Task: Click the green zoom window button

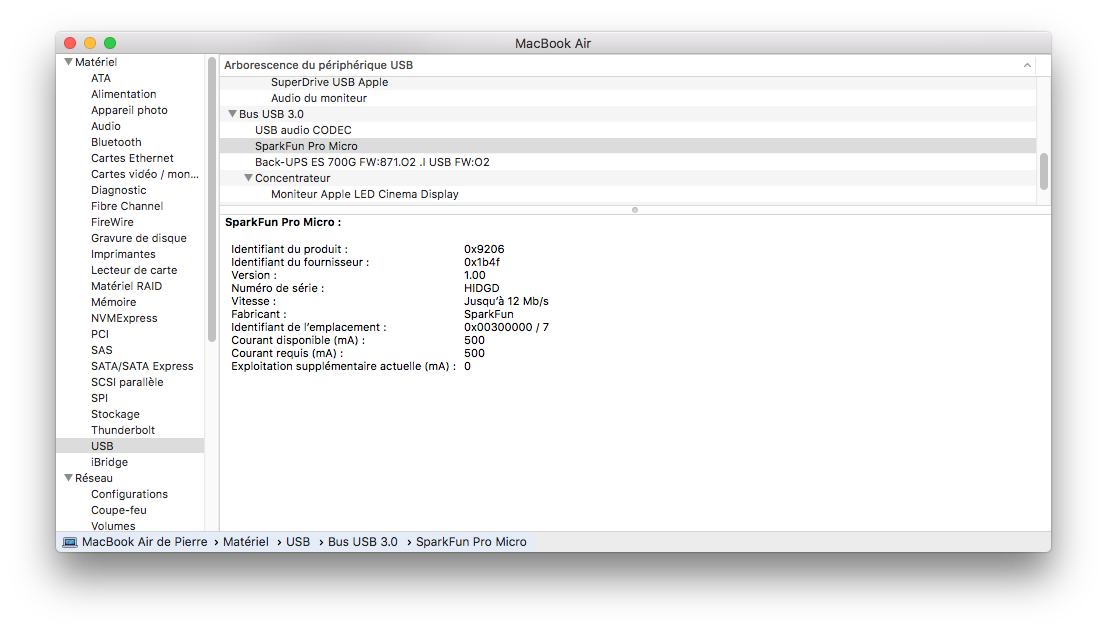Action: (110, 43)
